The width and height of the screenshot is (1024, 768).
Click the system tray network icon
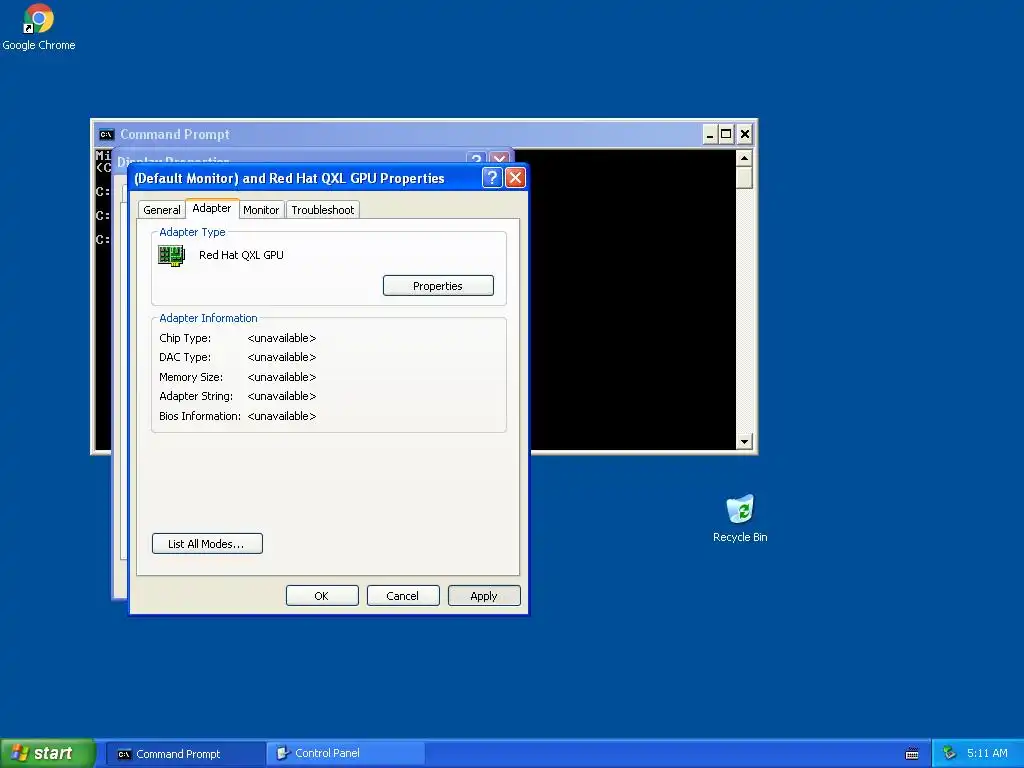pos(950,753)
